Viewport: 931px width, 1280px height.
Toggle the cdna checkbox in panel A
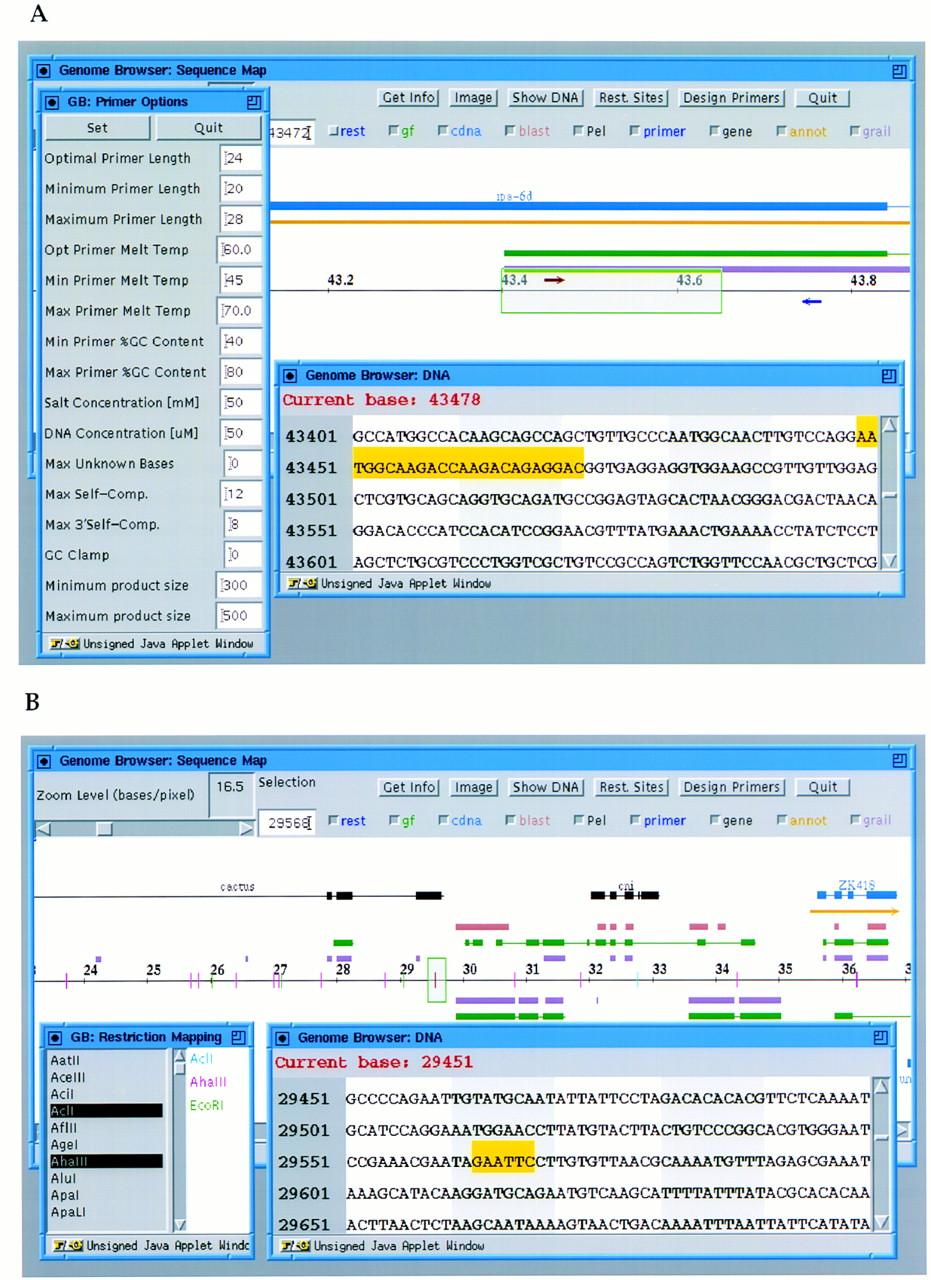pyautogui.click(x=443, y=131)
